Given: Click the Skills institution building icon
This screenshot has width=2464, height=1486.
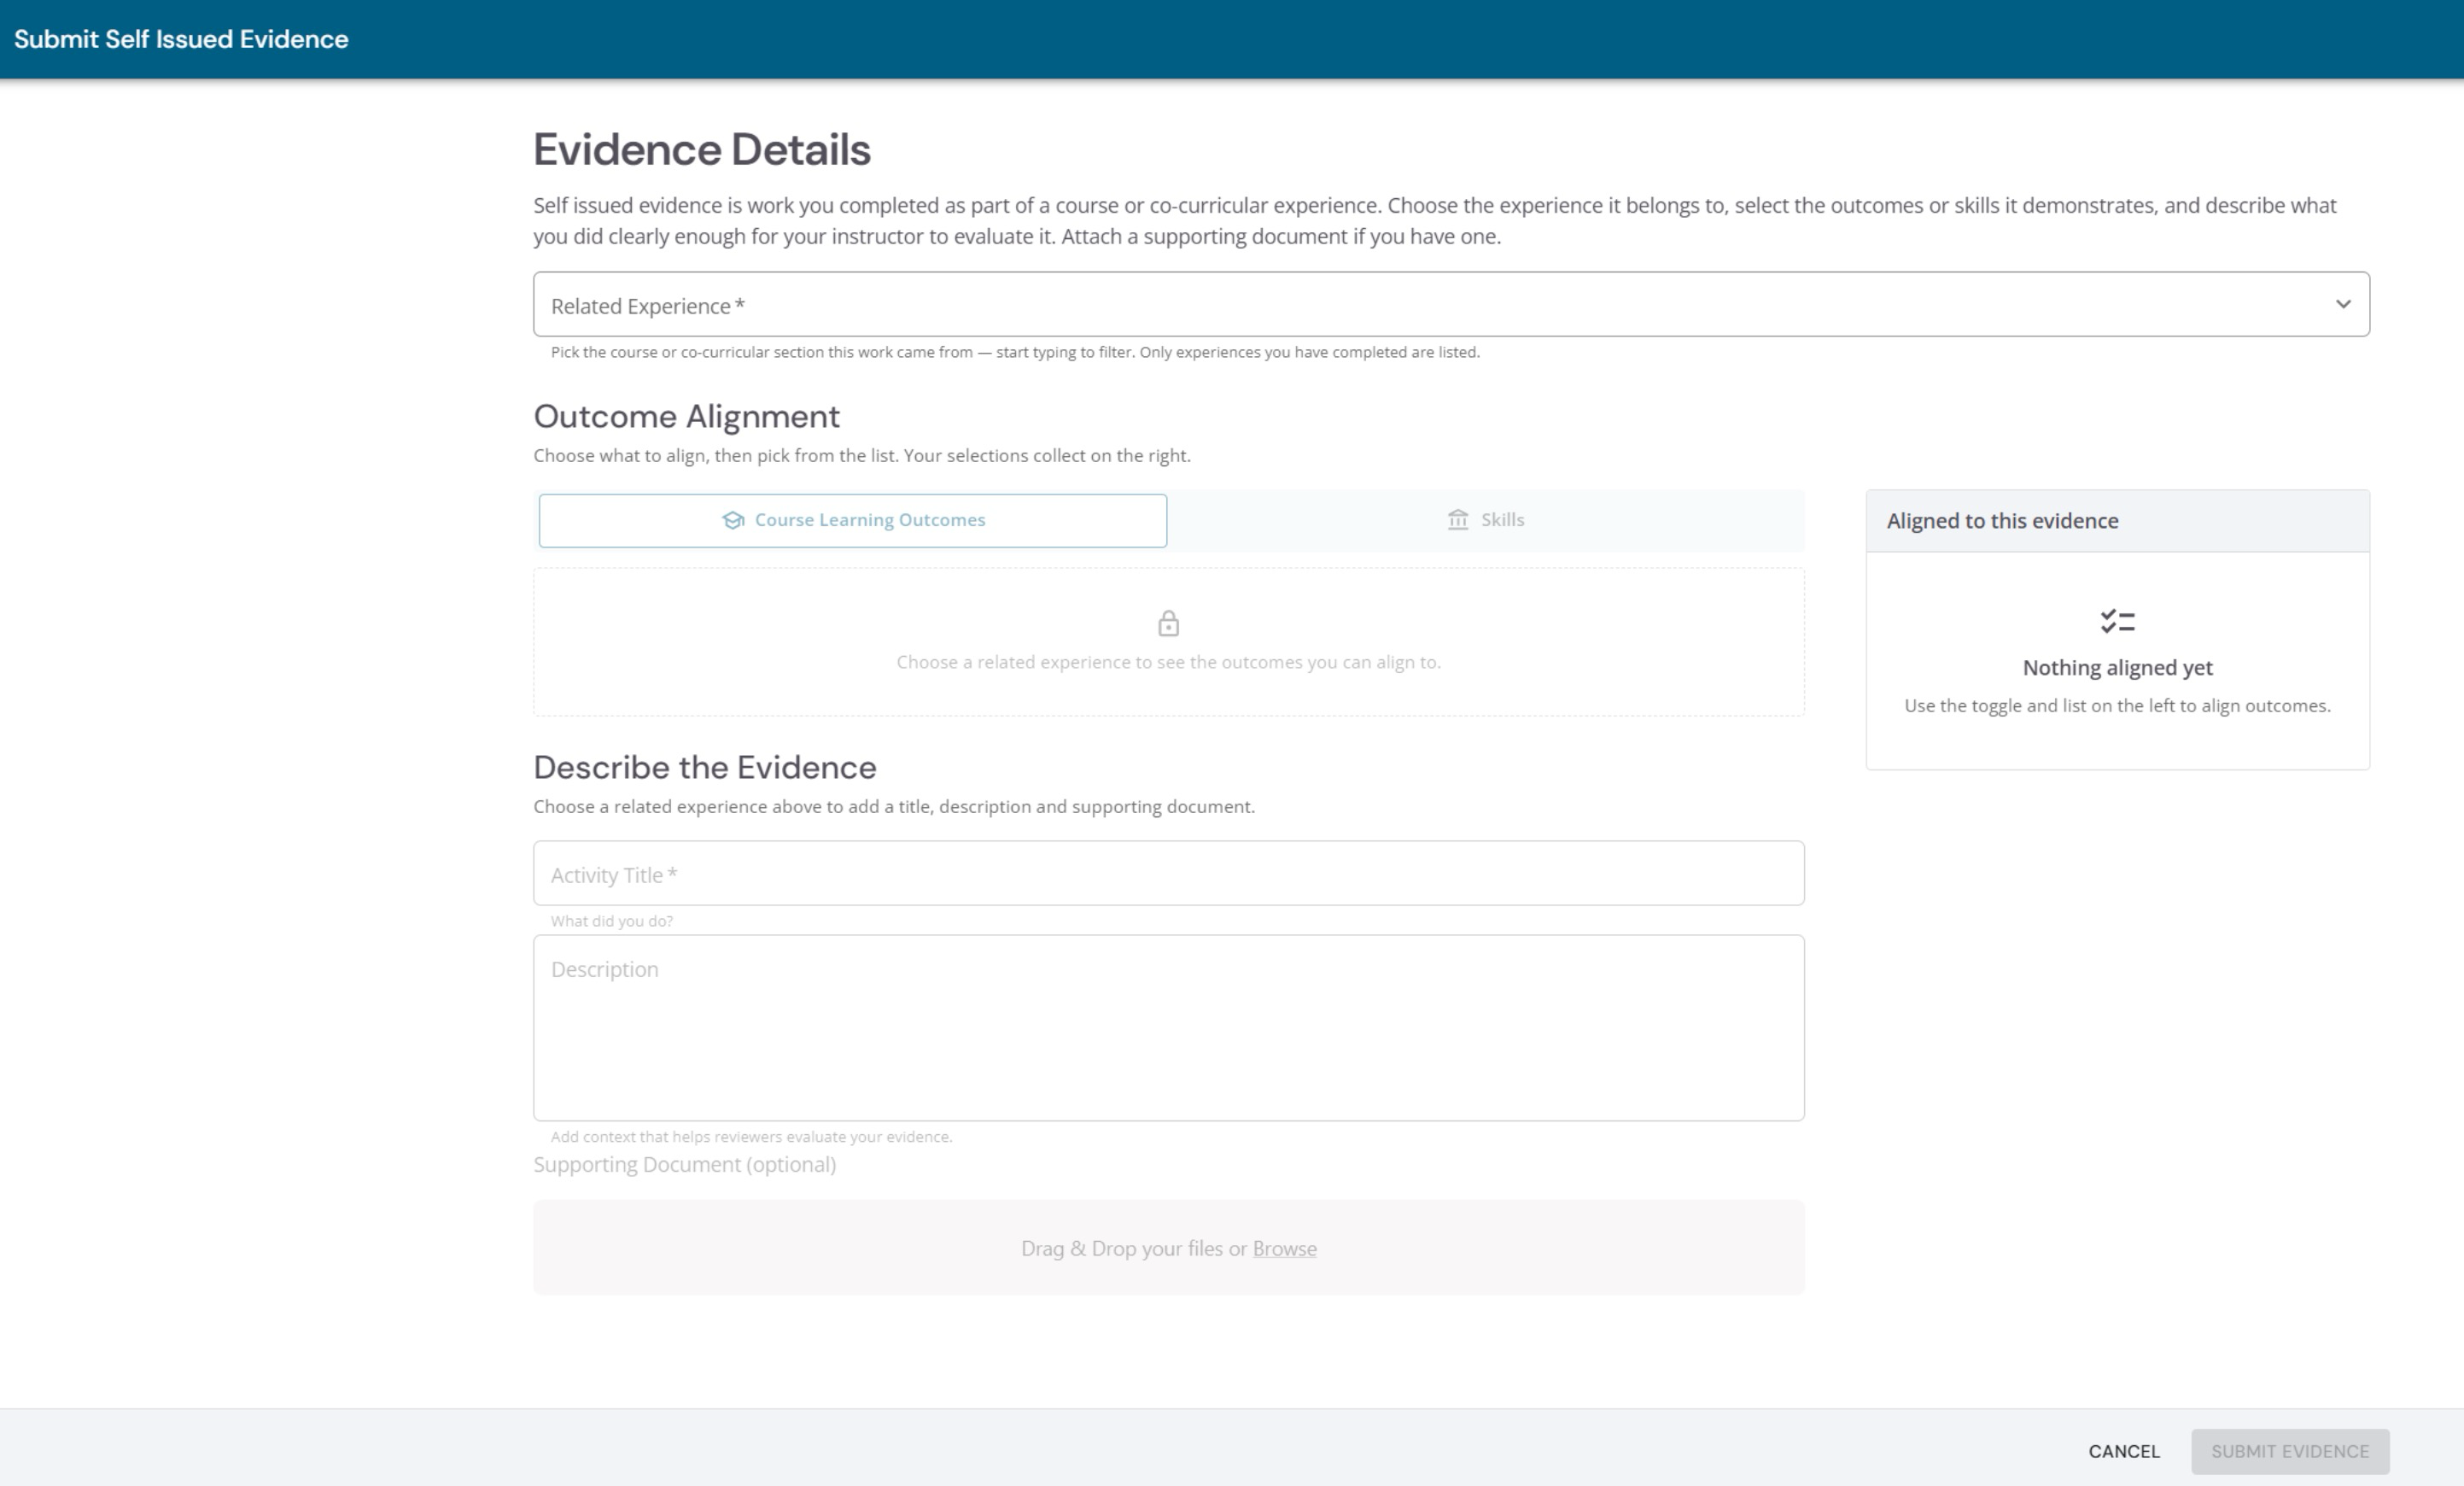Looking at the screenshot, I should [x=1458, y=520].
